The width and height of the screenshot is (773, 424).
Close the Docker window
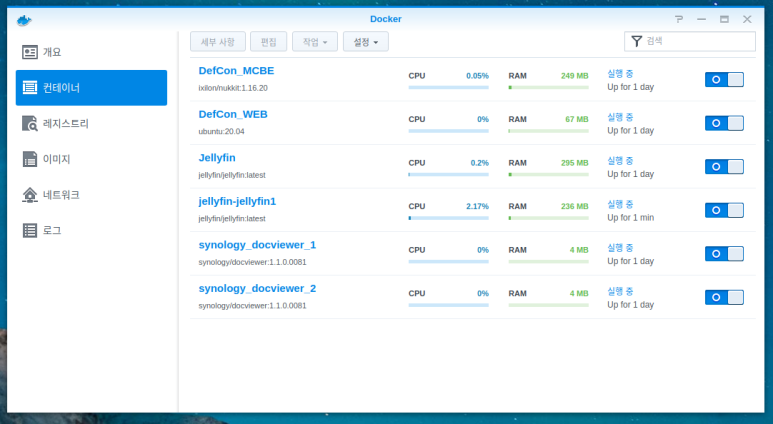747,19
